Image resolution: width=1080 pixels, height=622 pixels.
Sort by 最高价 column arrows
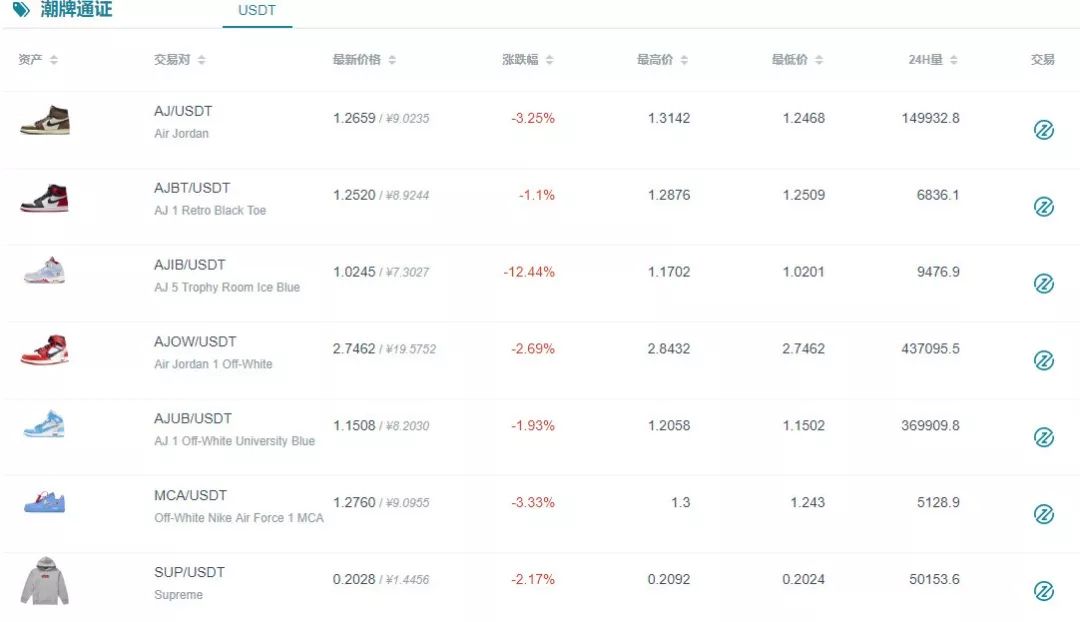pyautogui.click(x=684, y=60)
